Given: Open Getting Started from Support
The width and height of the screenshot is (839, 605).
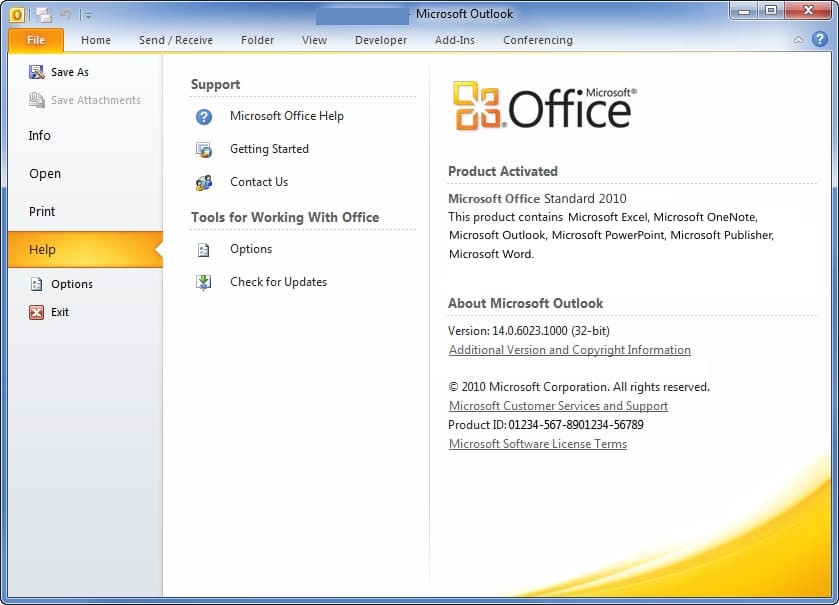Looking at the screenshot, I should pos(269,149).
